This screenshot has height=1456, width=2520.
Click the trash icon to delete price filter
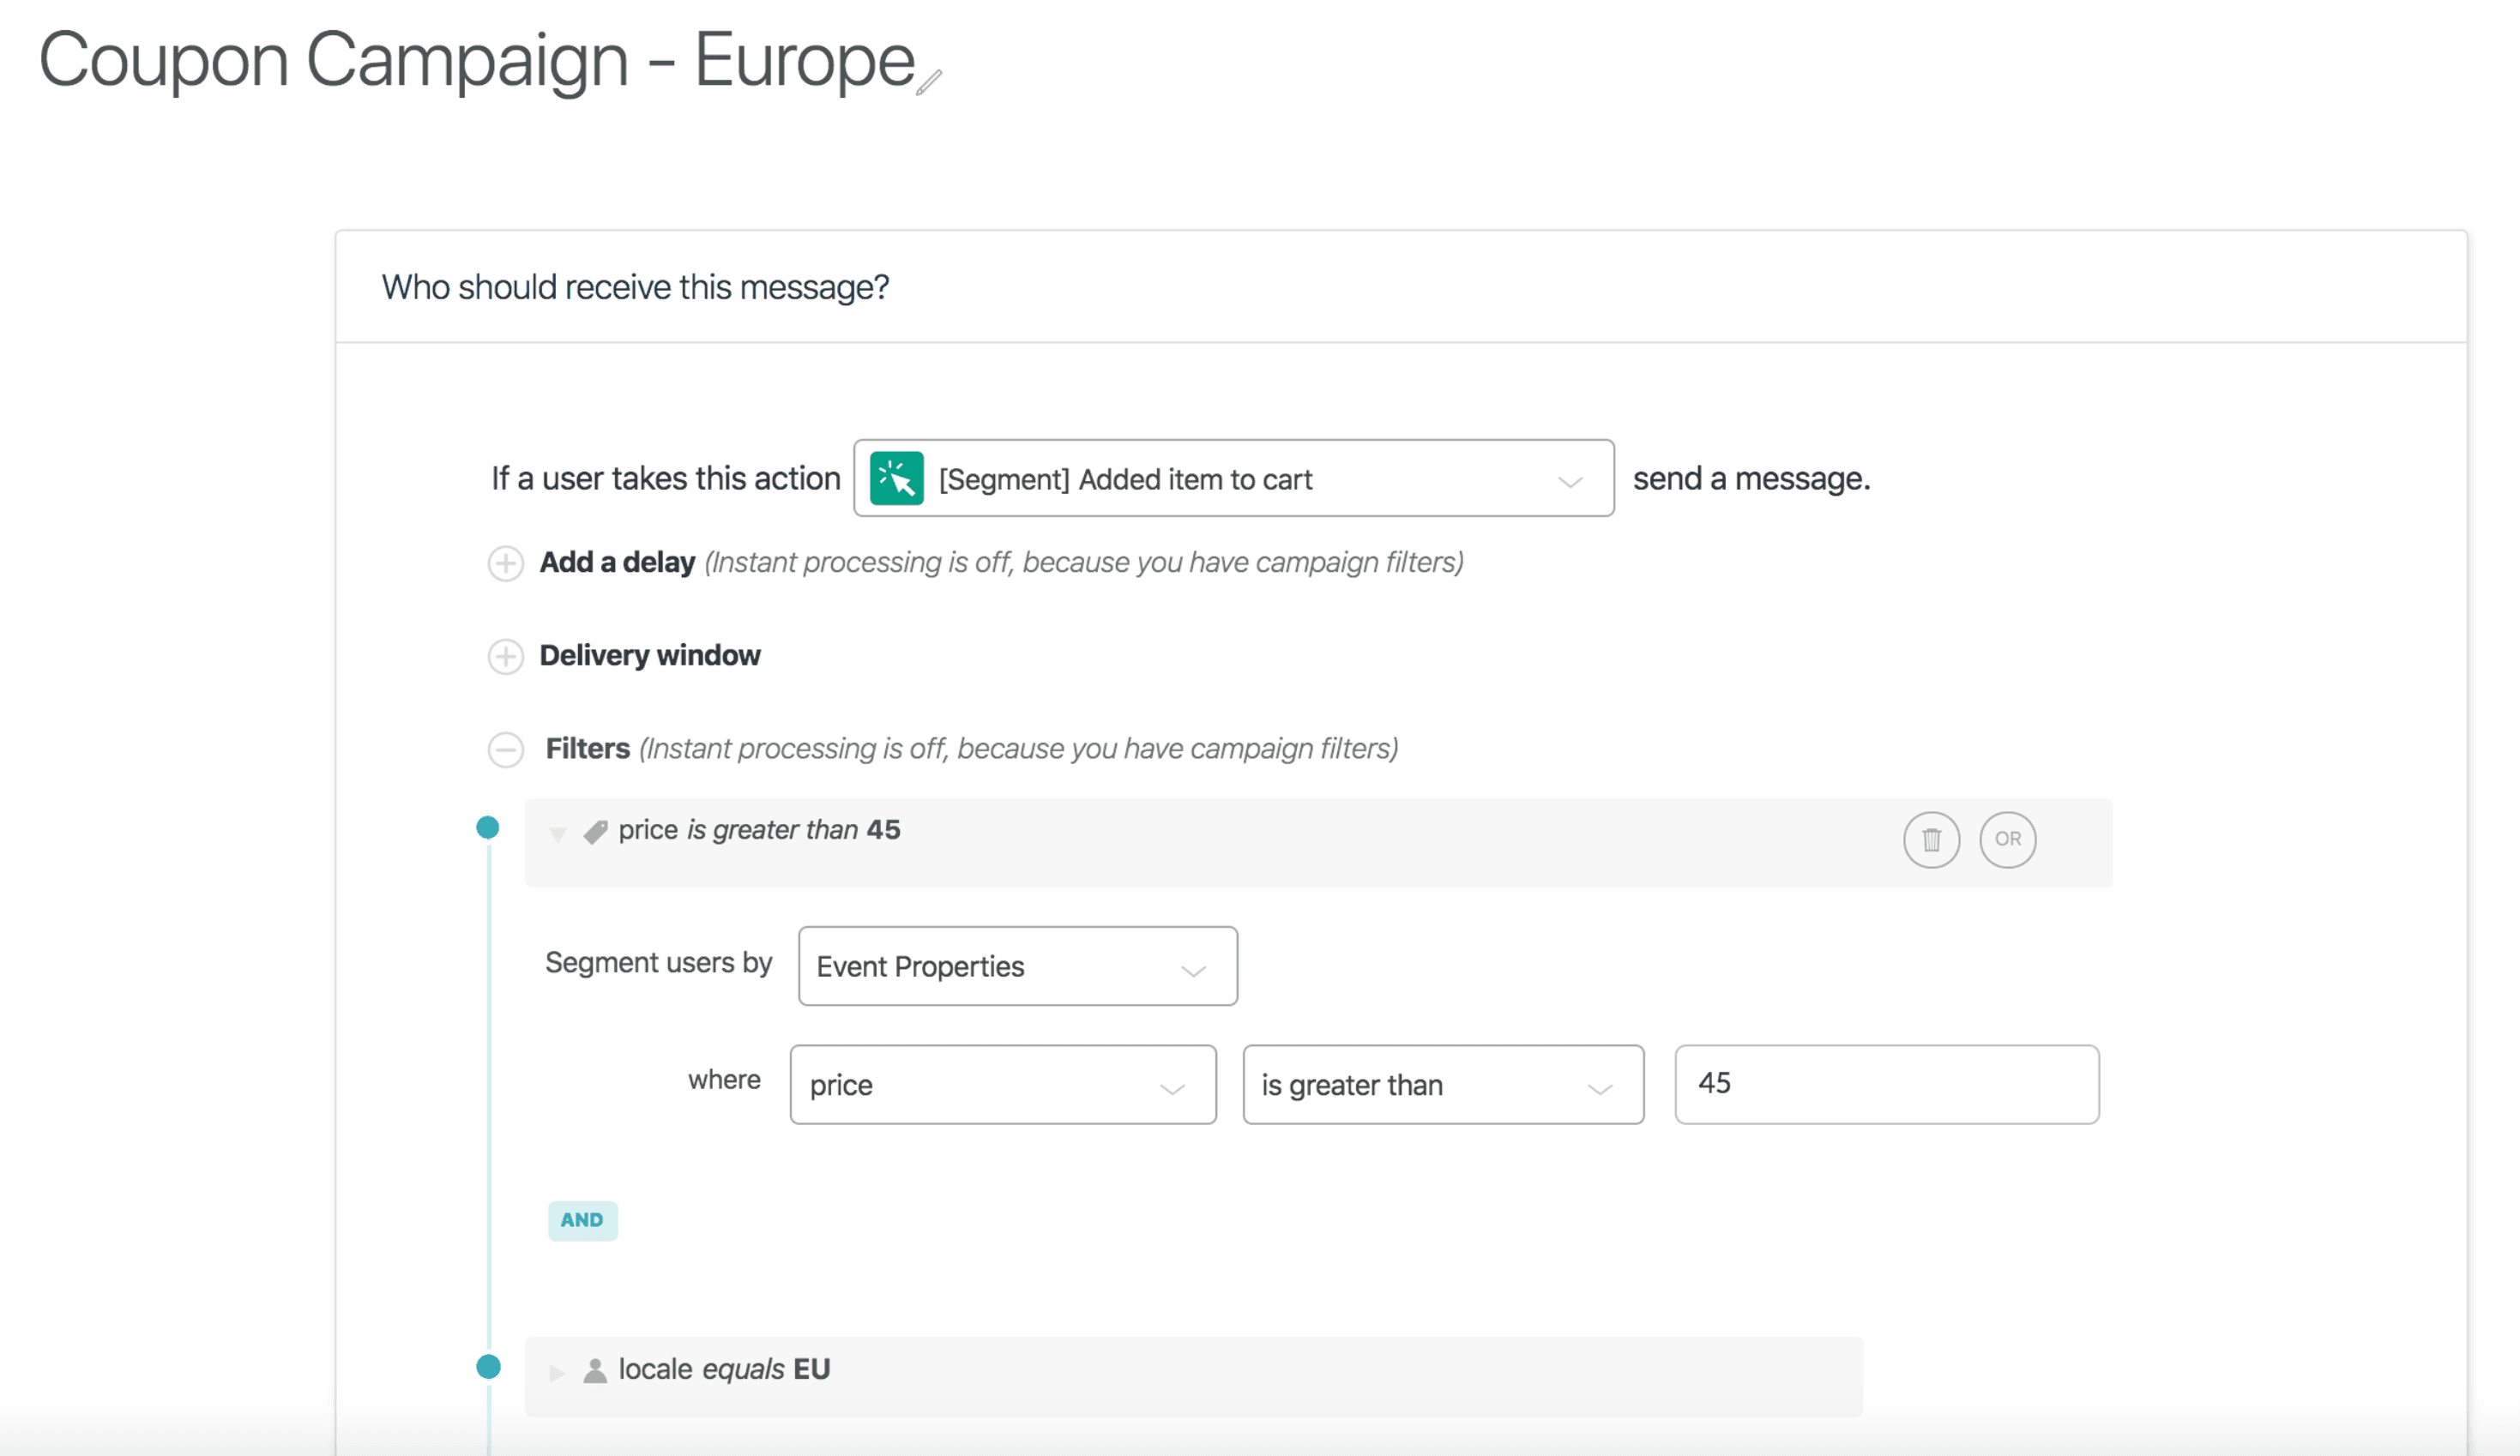point(1931,840)
